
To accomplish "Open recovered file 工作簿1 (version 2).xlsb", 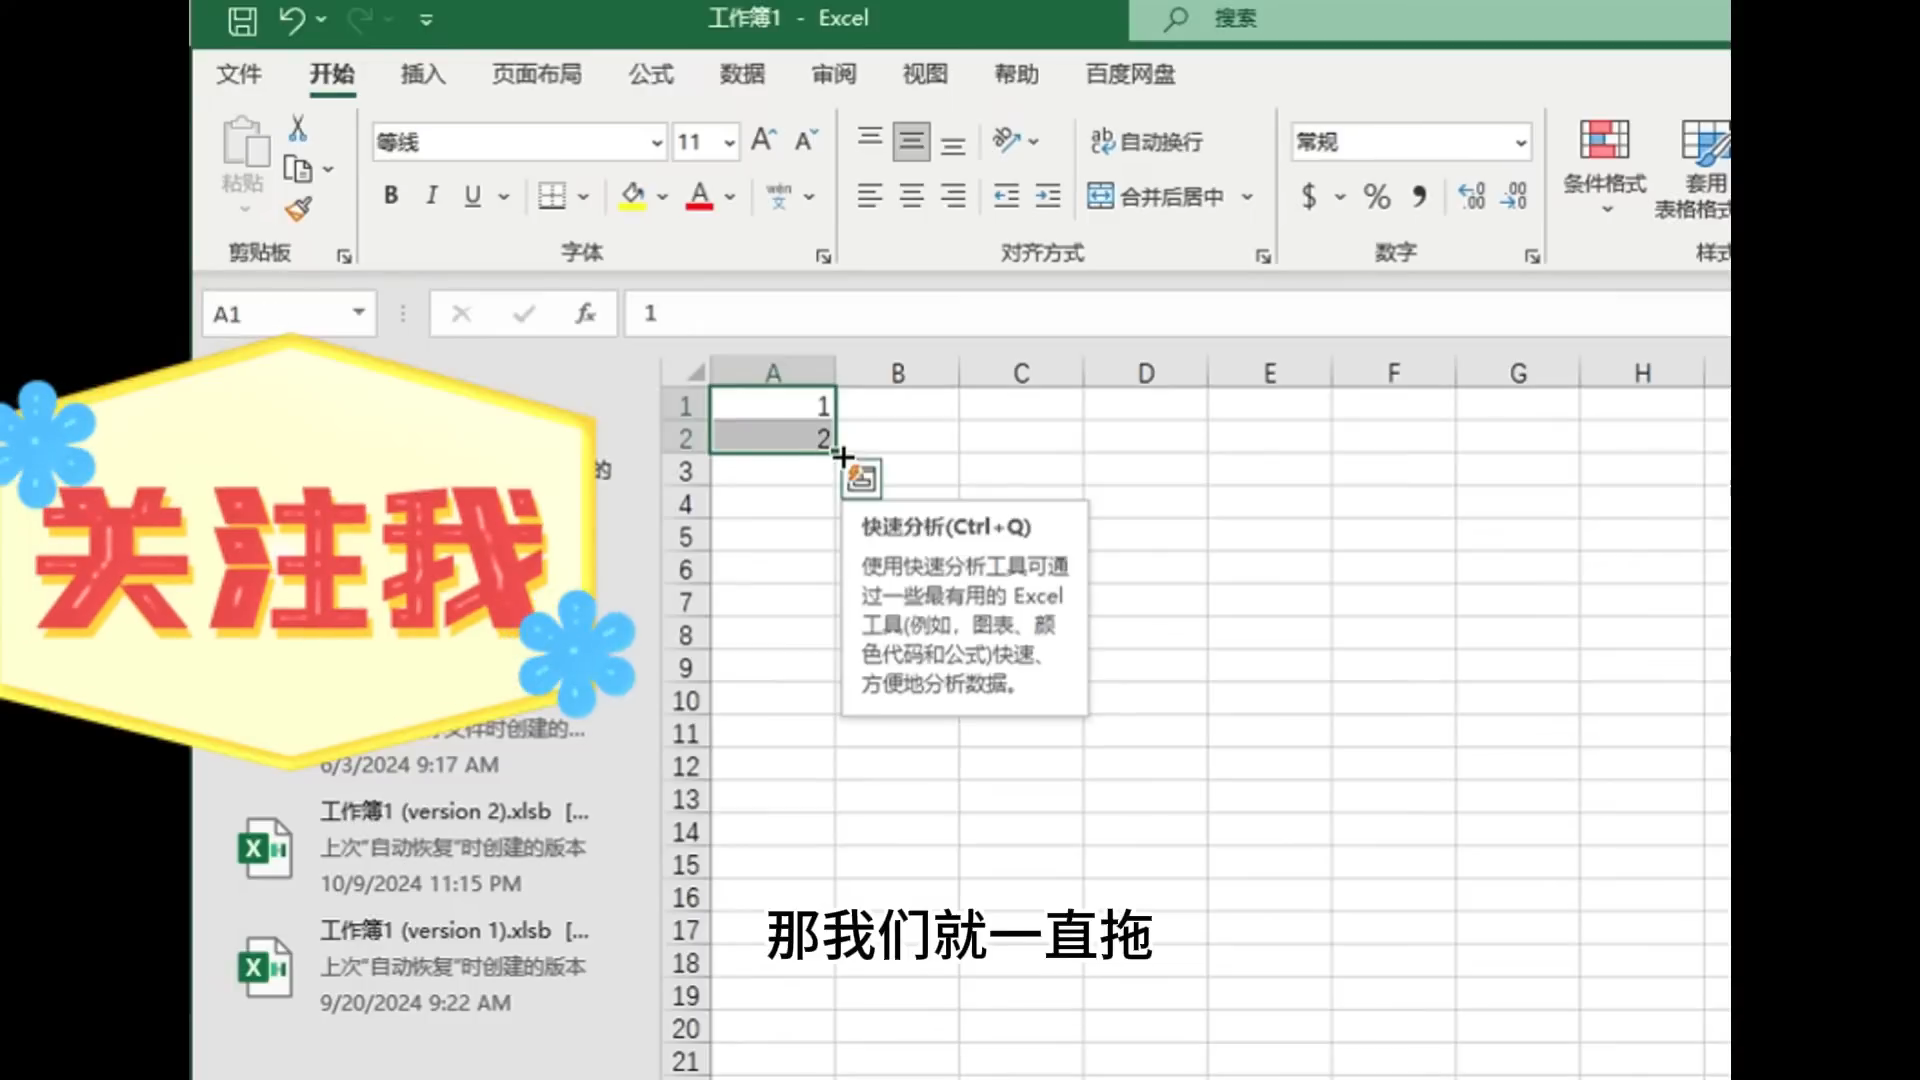I will point(414,847).
